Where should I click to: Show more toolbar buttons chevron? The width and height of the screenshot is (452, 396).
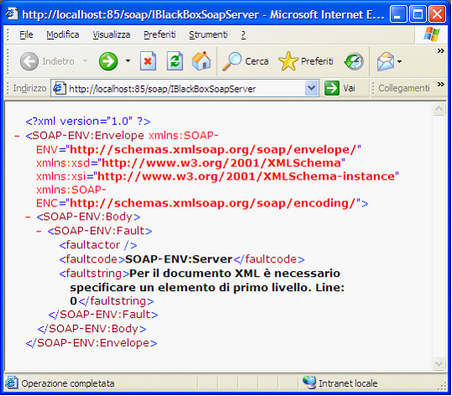pyautogui.click(x=441, y=51)
